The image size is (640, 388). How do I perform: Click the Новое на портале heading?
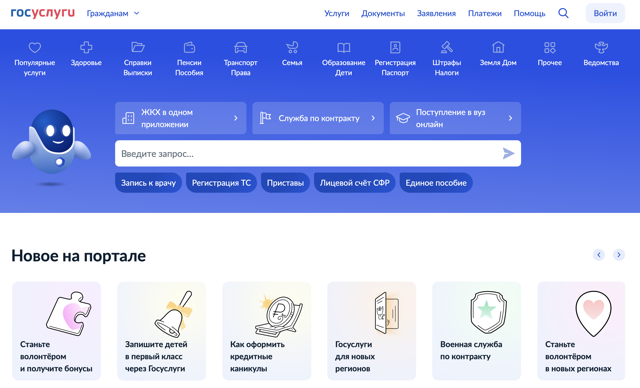(x=78, y=256)
